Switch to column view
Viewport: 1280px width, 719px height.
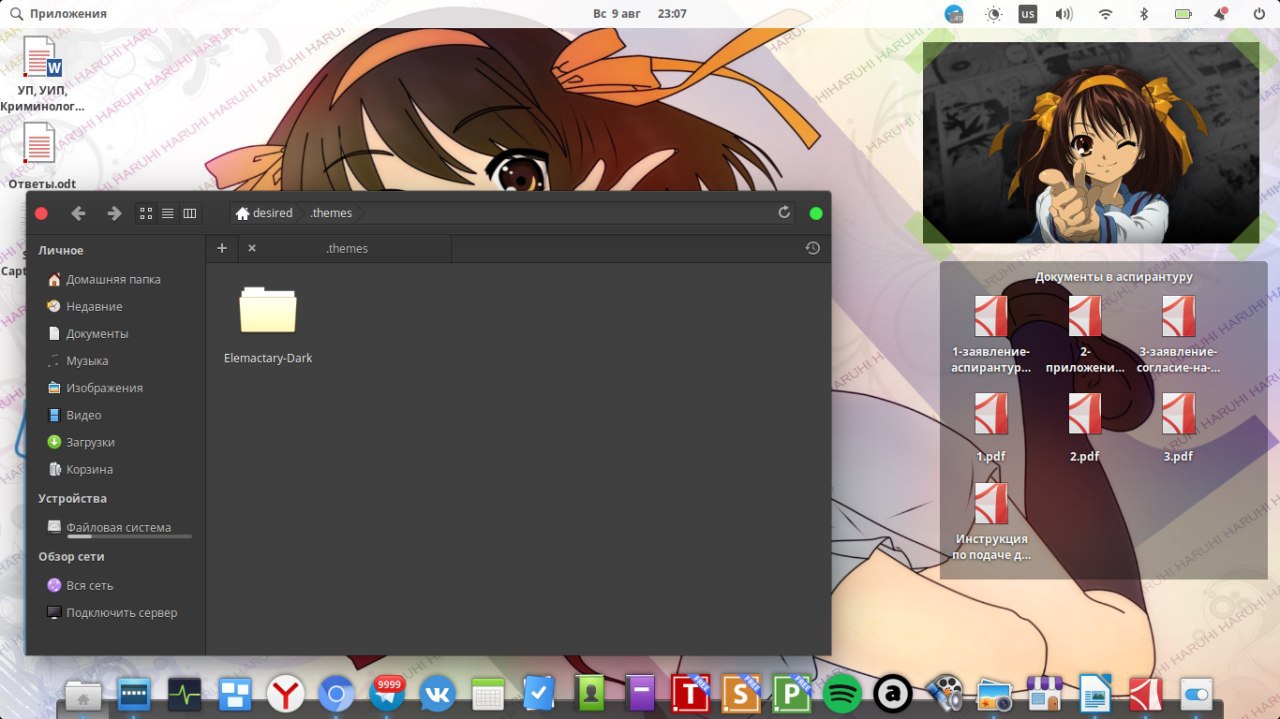click(190, 213)
